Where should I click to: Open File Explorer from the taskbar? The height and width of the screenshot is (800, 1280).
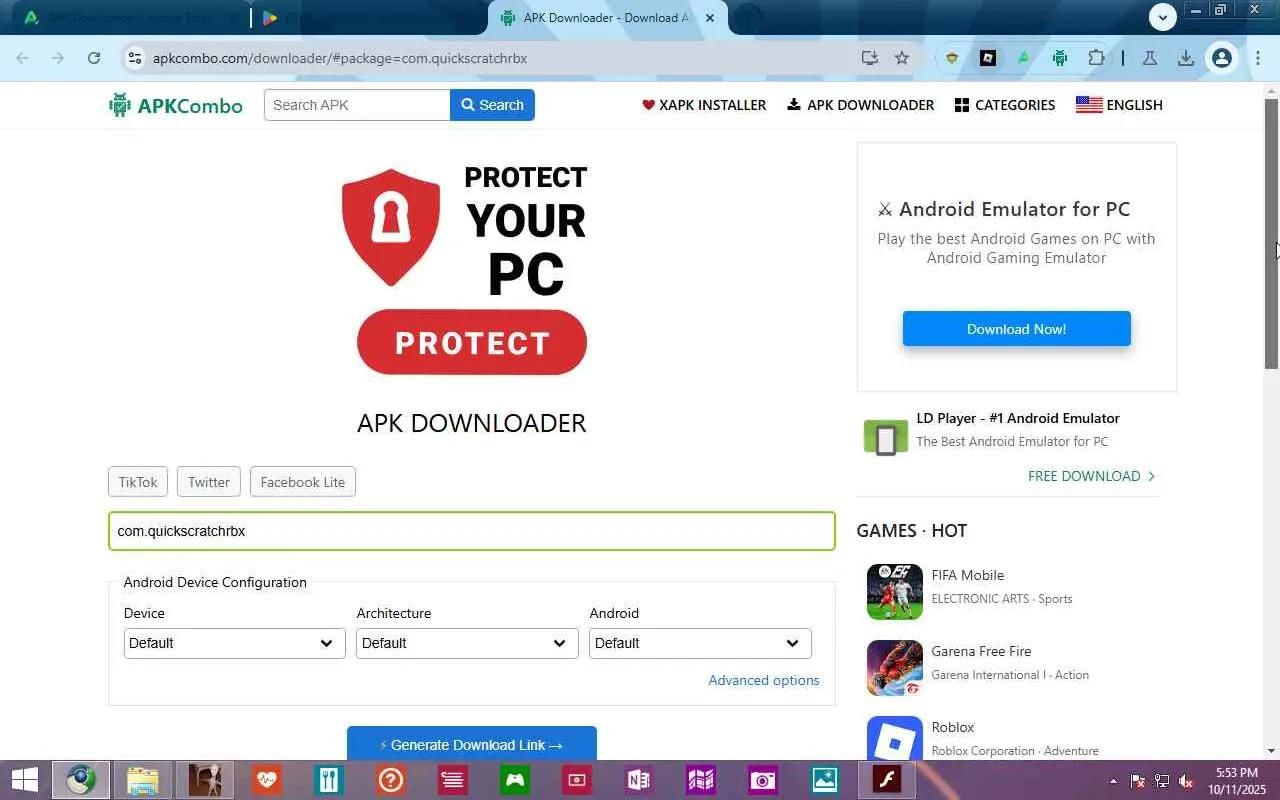point(143,780)
